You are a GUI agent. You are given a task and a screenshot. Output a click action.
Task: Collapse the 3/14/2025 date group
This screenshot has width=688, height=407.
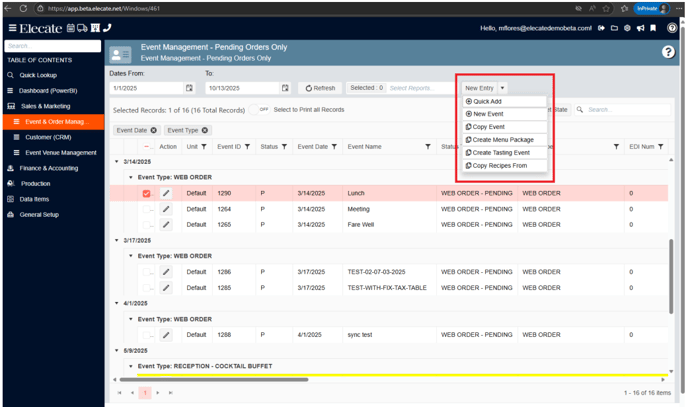point(117,161)
